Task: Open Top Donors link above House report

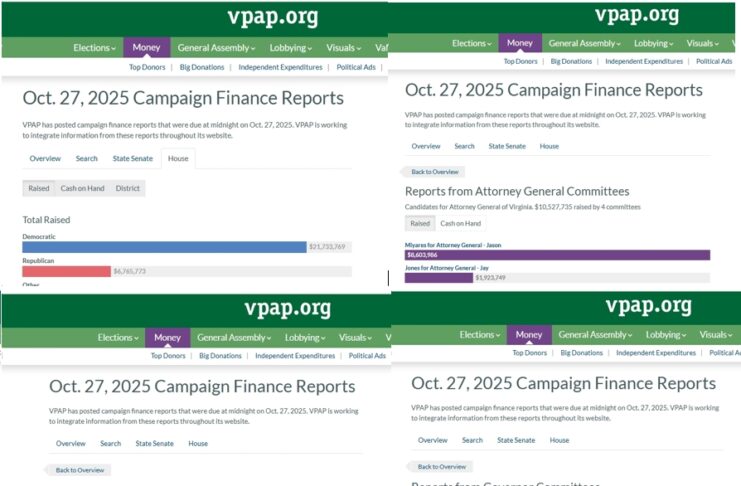Action: [149, 67]
